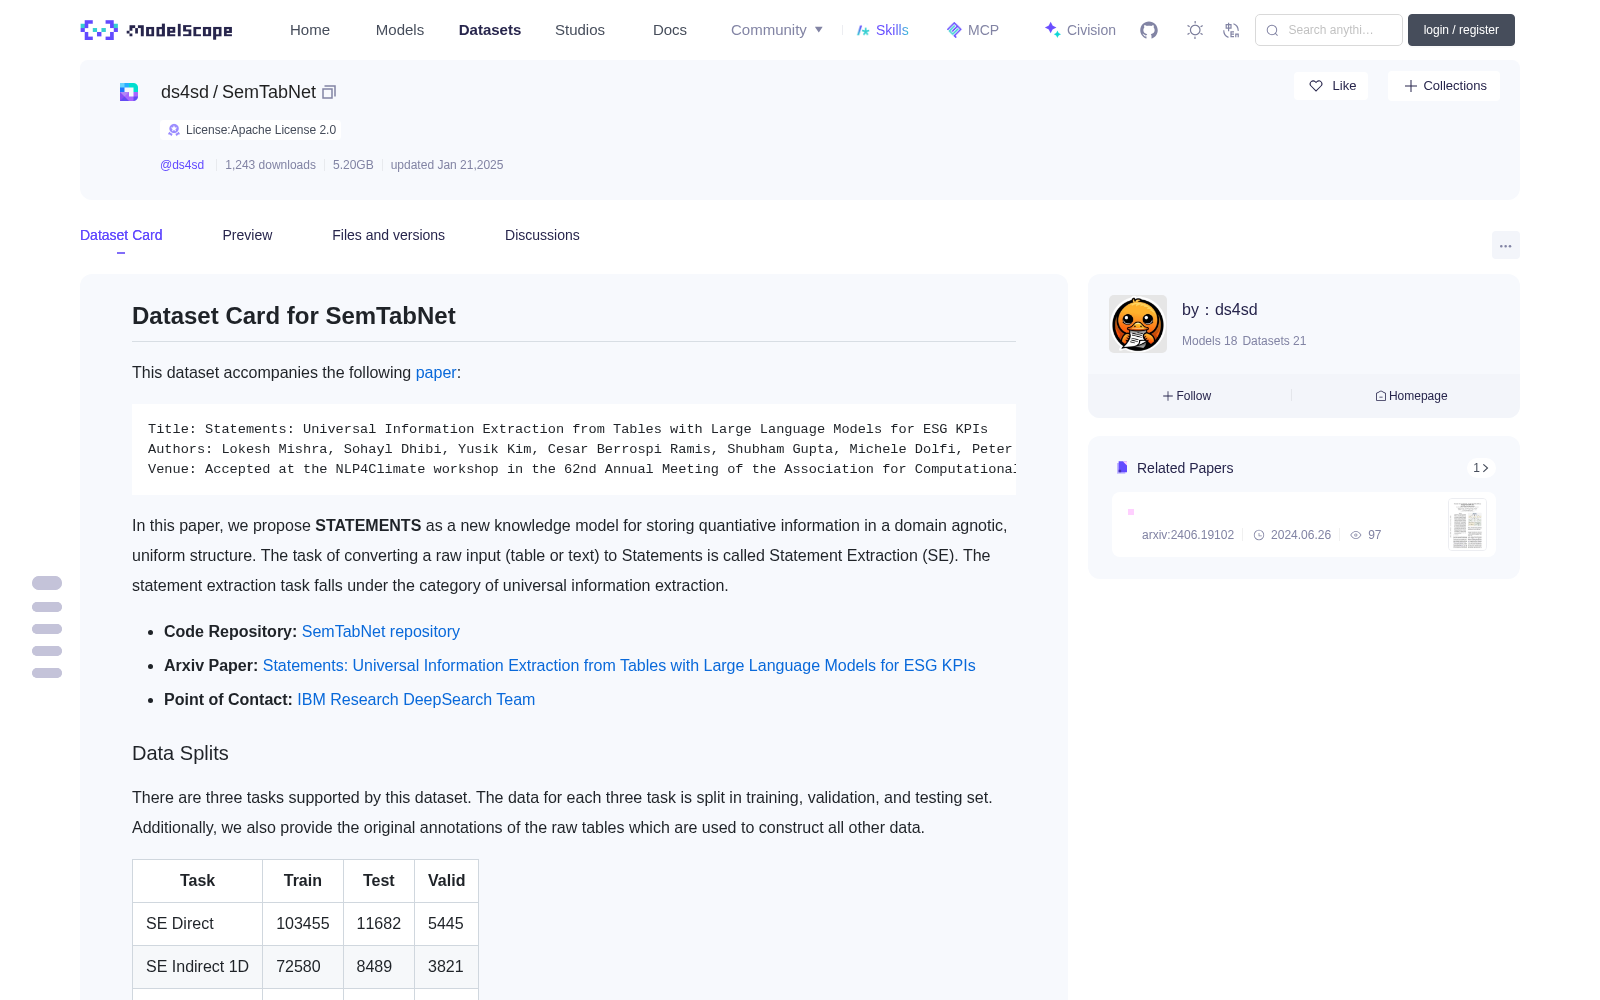Open the ModelScope logo homepage
This screenshot has height=1000, width=1600.
[x=157, y=30]
